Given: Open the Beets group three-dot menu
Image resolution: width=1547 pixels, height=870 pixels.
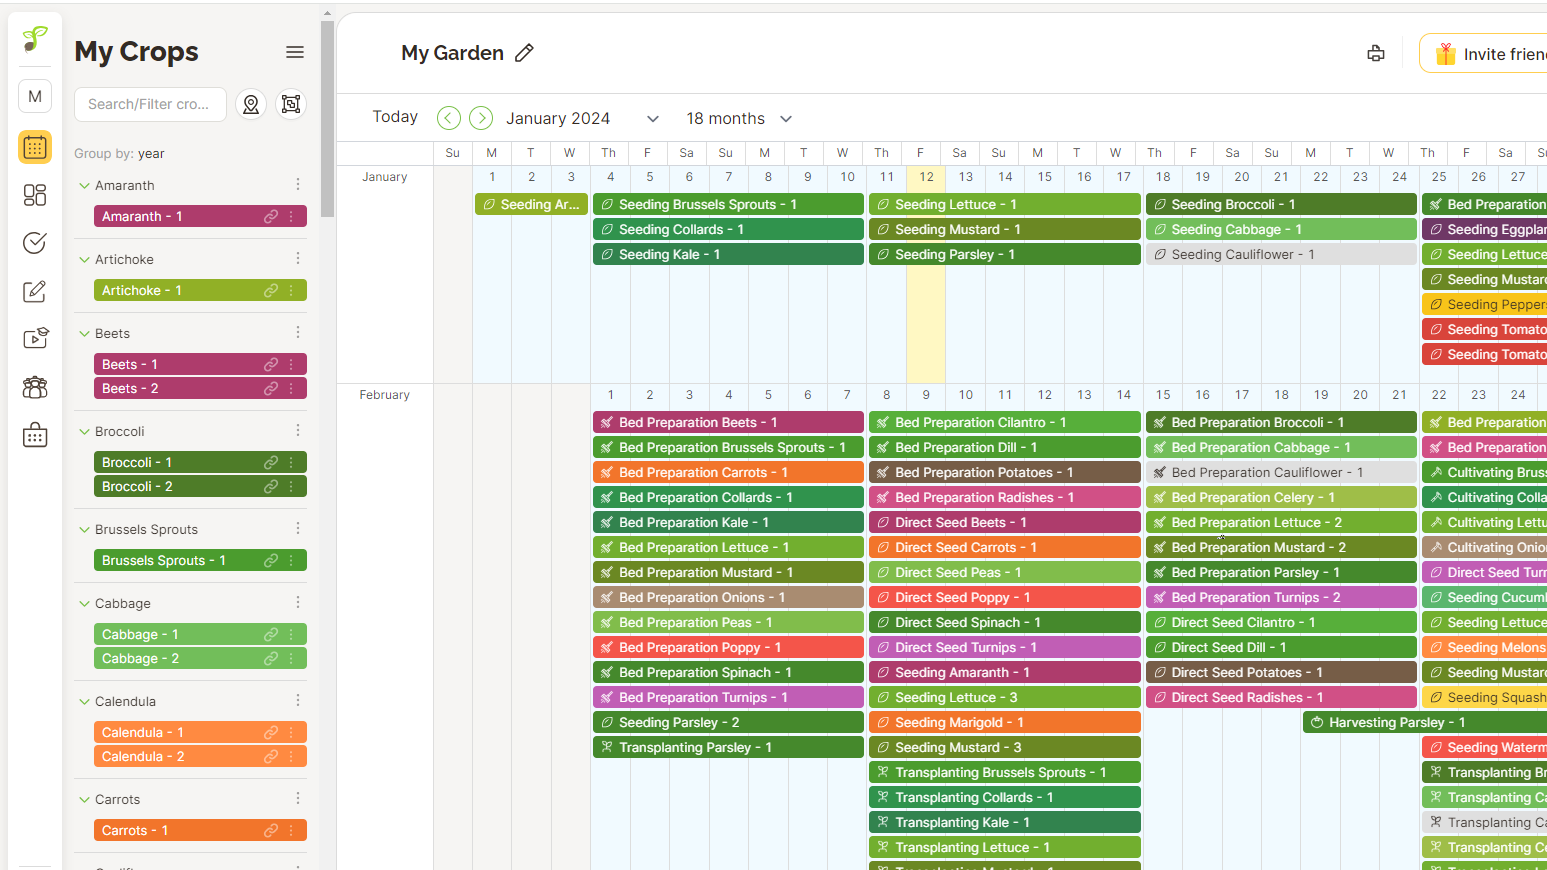Looking at the screenshot, I should (x=298, y=333).
